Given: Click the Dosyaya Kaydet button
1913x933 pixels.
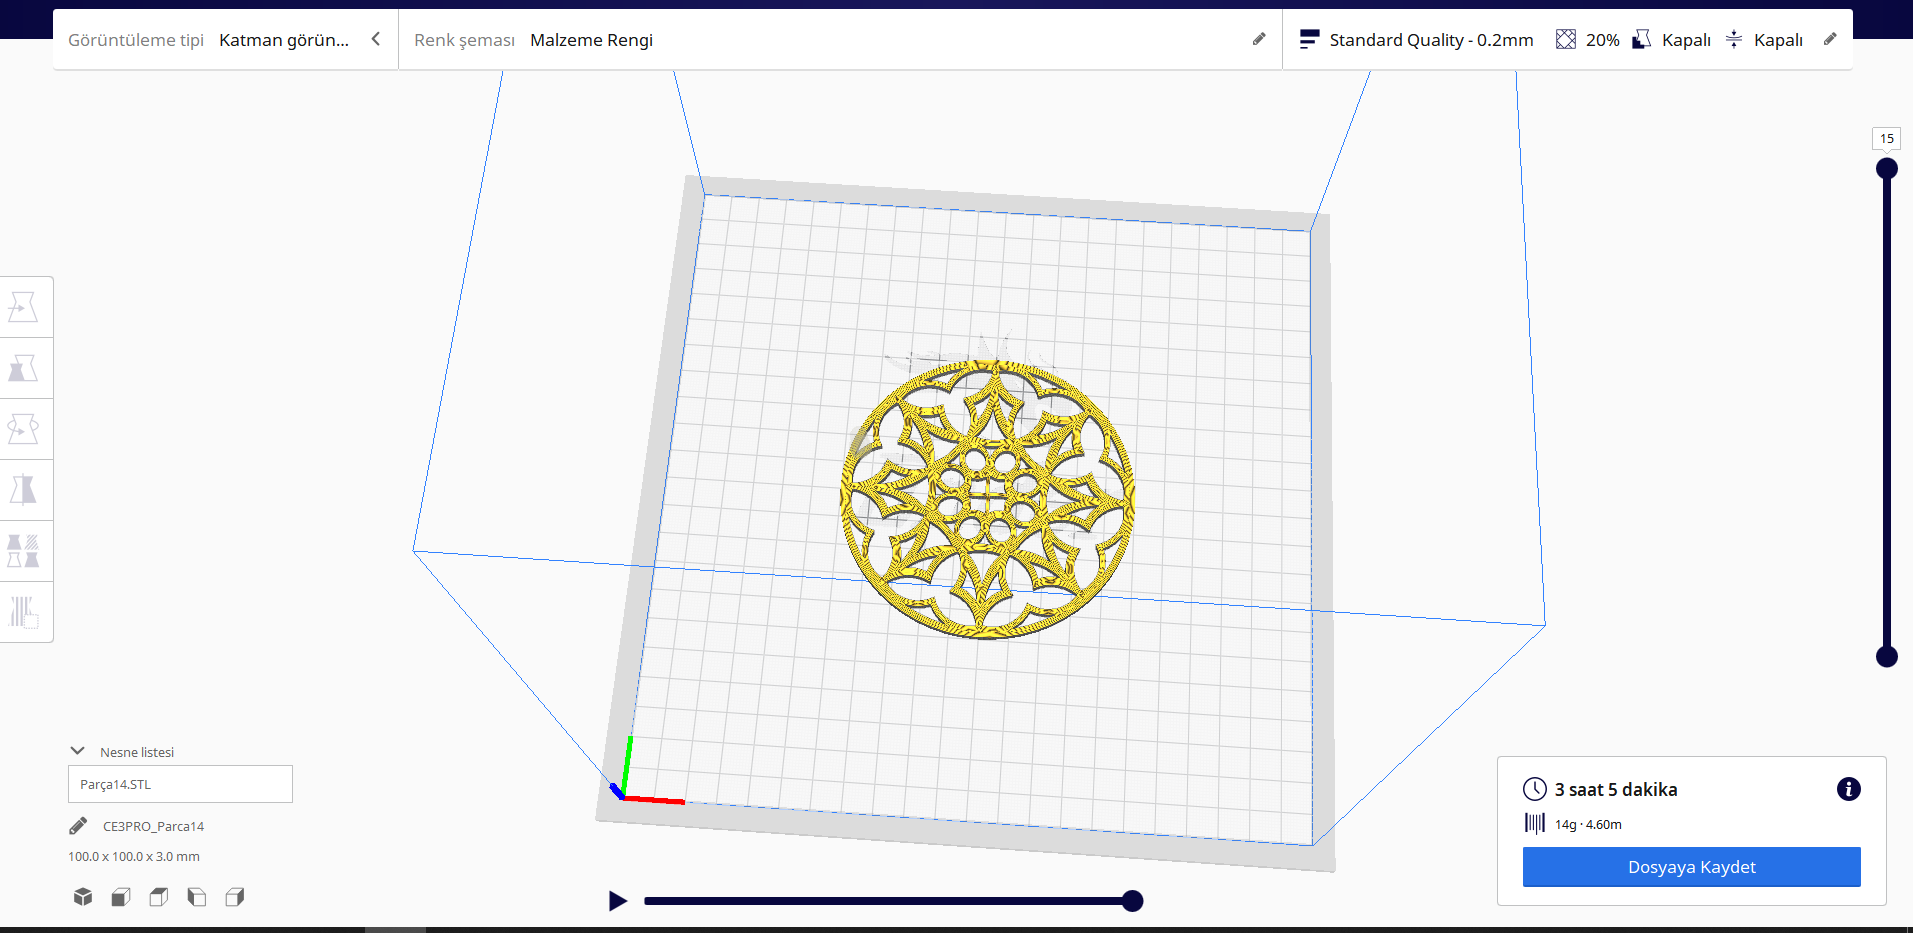Looking at the screenshot, I should (x=1690, y=867).
